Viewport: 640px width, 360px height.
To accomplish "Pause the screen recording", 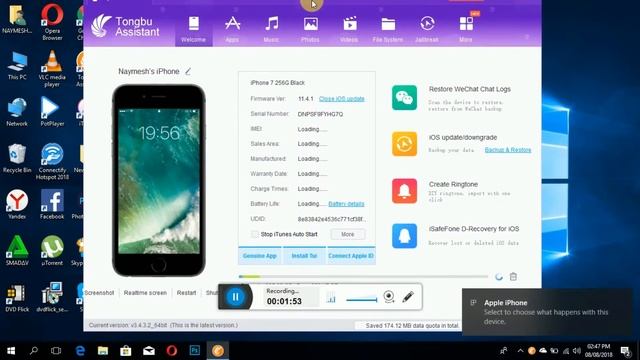I will (x=236, y=297).
